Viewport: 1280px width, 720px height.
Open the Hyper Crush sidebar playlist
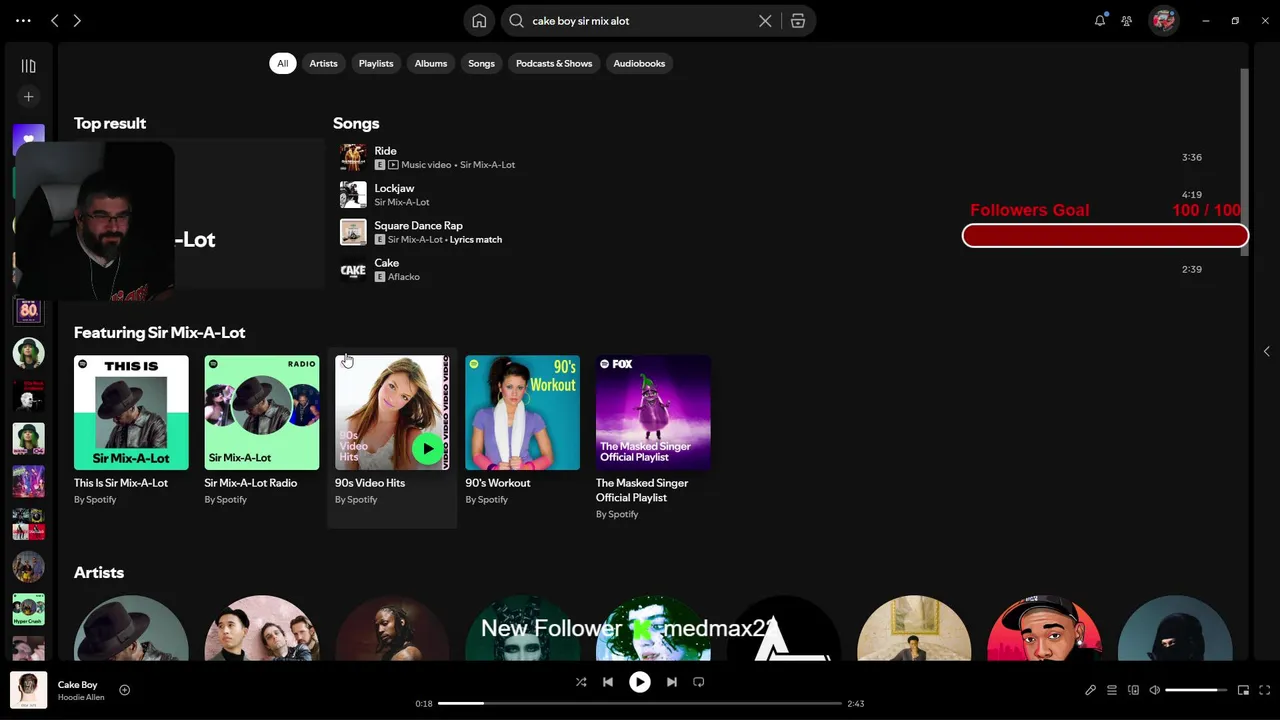tap(29, 609)
